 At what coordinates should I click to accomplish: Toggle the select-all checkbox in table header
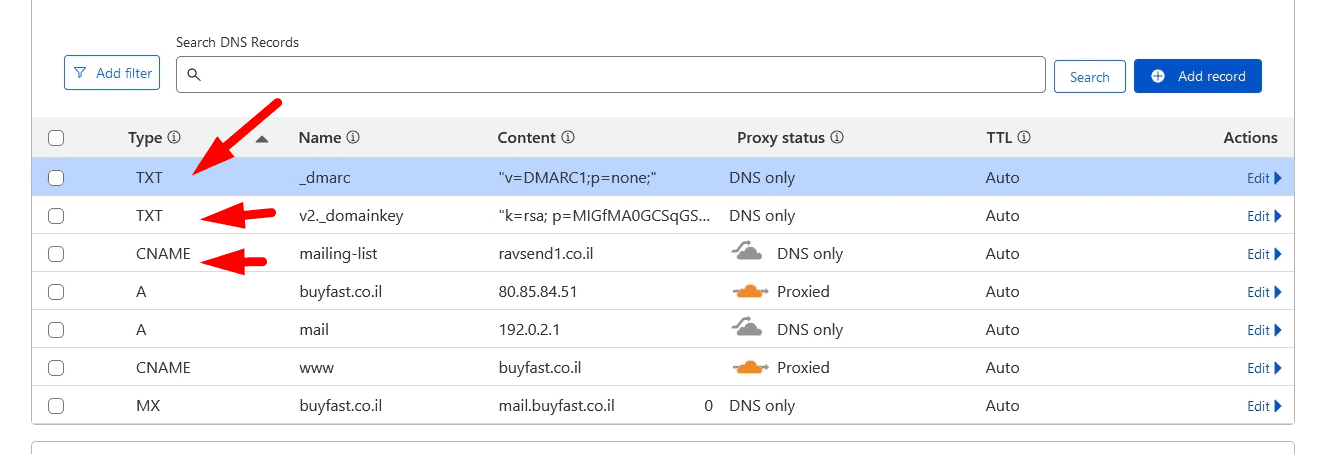56,138
